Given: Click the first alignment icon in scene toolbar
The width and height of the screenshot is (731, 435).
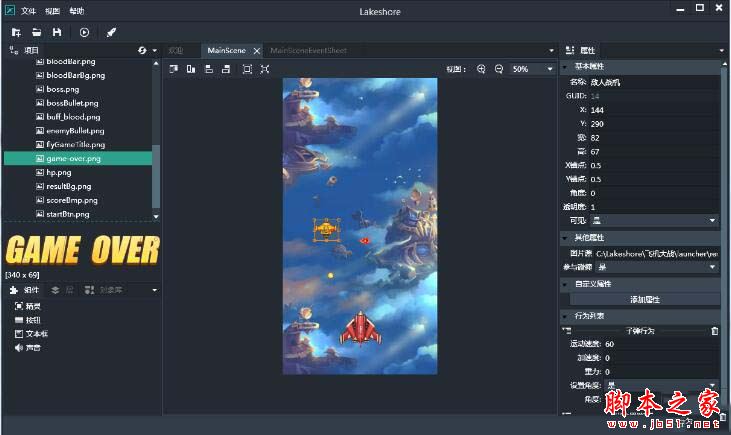Looking at the screenshot, I should (173, 69).
